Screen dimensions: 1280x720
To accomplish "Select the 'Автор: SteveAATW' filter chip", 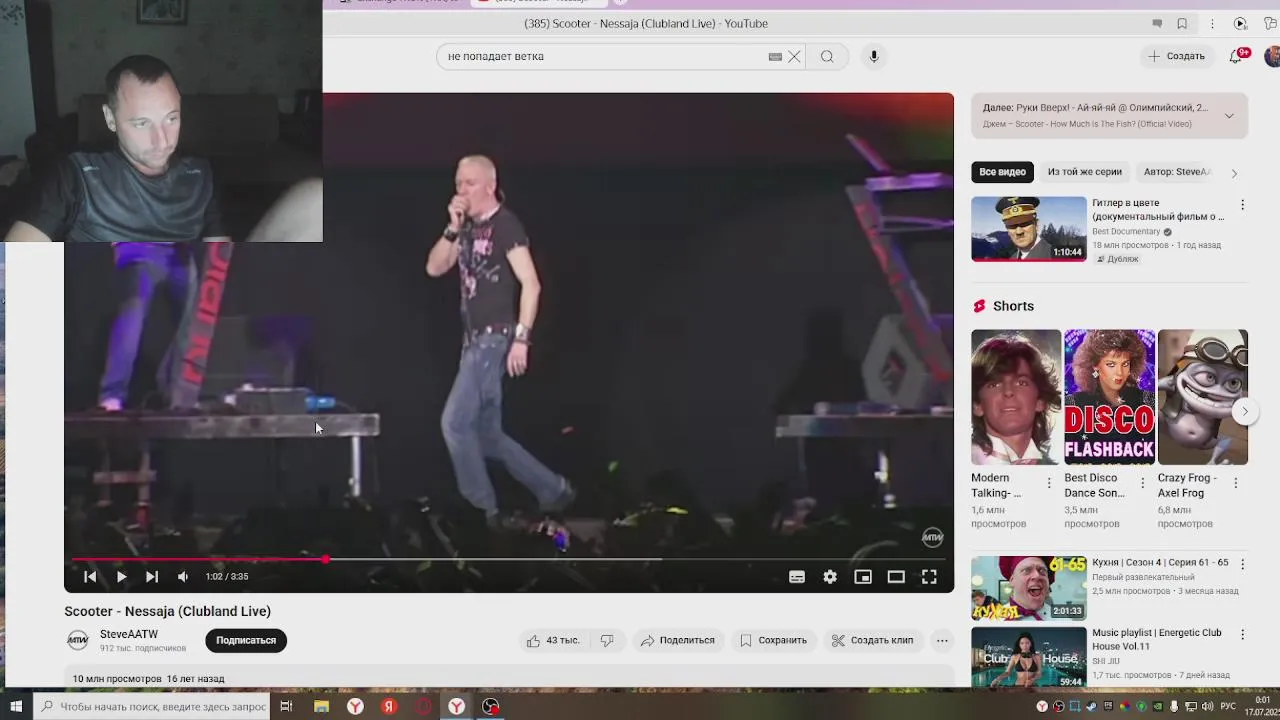I will 1178,172.
